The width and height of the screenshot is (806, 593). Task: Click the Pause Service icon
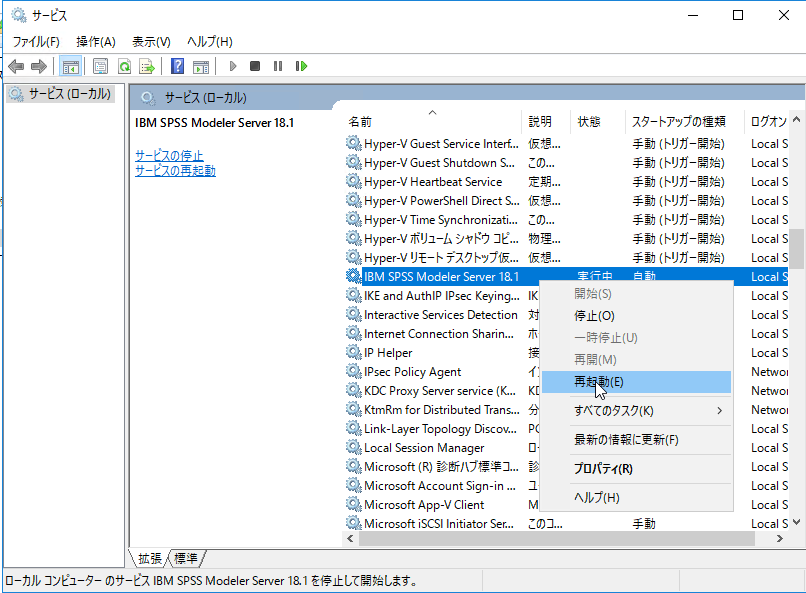[278, 66]
